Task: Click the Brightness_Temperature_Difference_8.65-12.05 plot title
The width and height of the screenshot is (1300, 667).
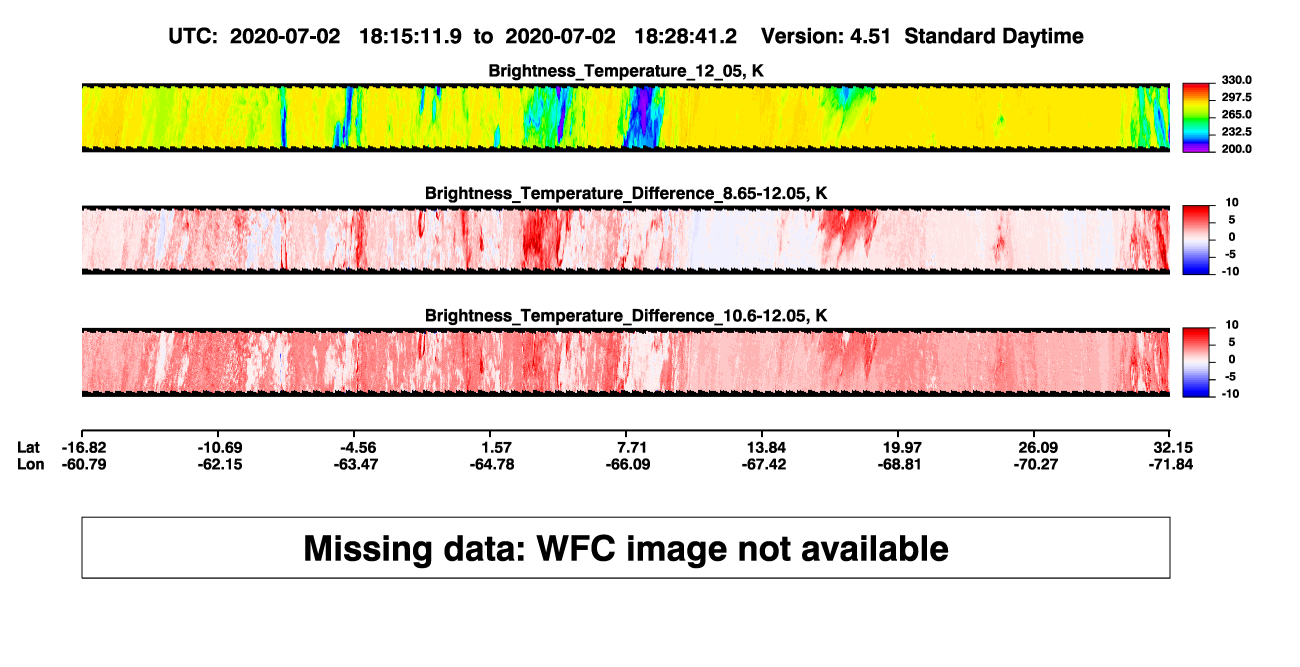Action: tap(626, 193)
